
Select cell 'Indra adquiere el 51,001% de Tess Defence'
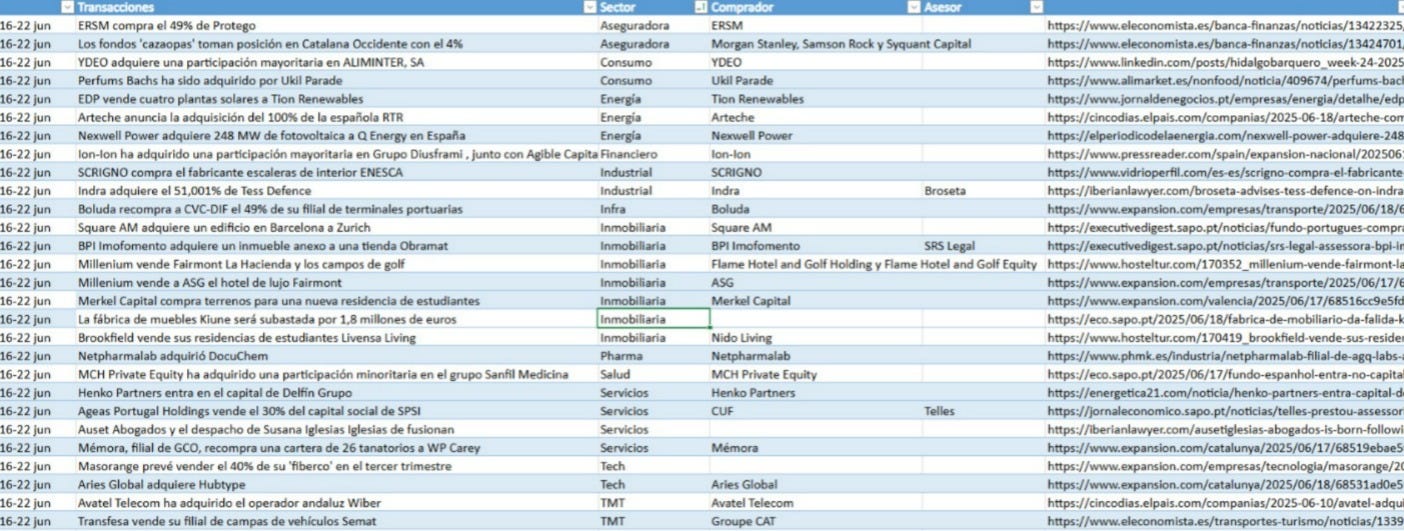pos(336,191)
